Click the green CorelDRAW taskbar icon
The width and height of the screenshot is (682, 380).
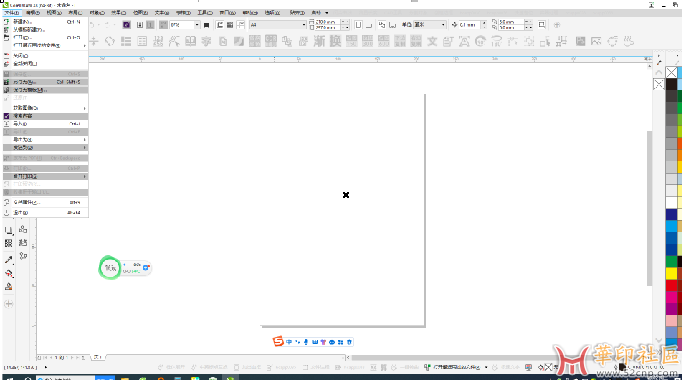[231, 378]
